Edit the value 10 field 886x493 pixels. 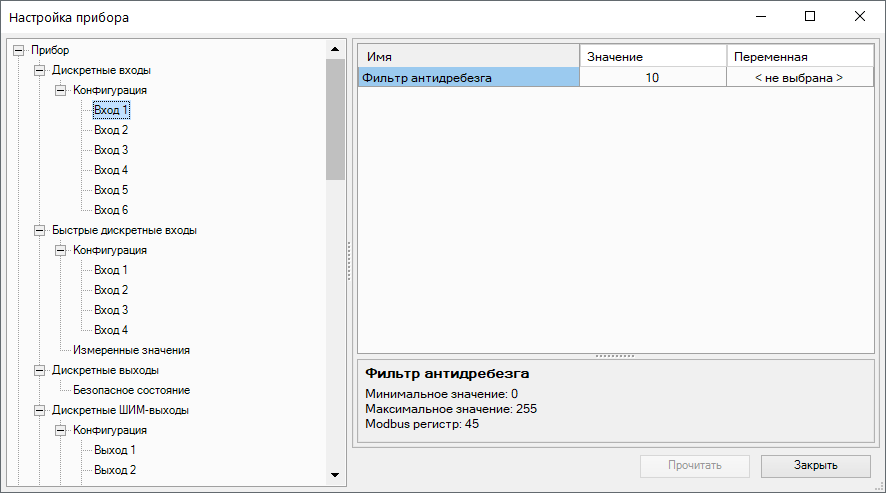[x=652, y=77]
